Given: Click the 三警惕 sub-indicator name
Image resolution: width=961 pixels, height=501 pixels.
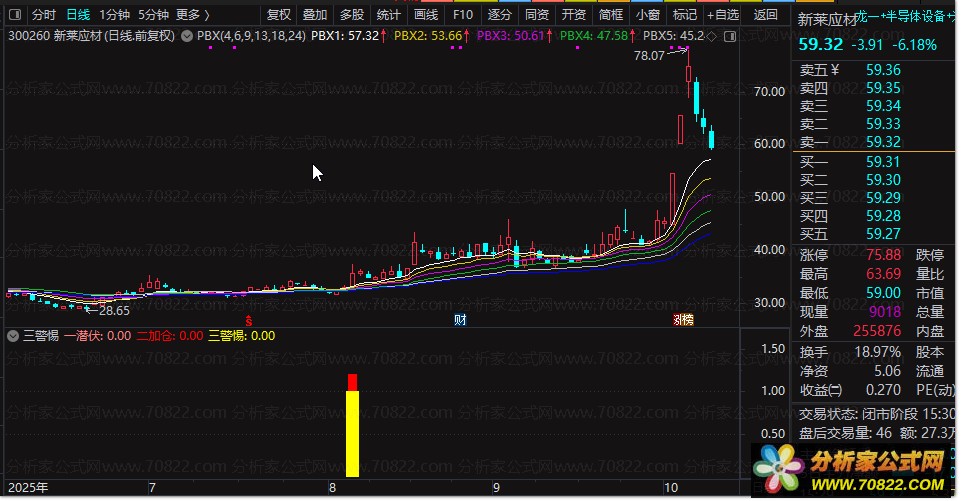Looking at the screenshot, I should point(40,335).
